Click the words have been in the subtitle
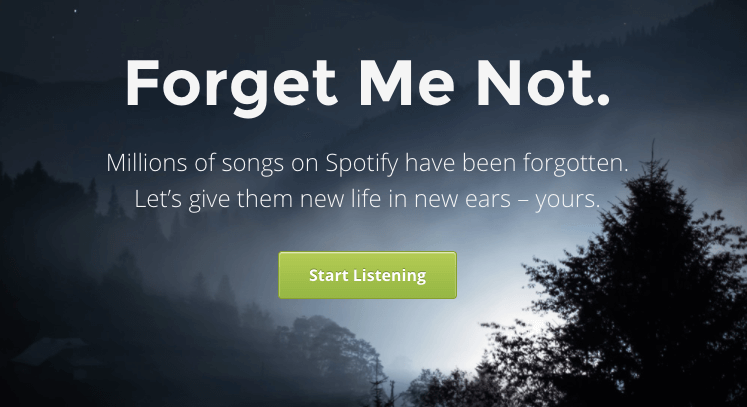This screenshot has width=747, height=407. (461, 163)
